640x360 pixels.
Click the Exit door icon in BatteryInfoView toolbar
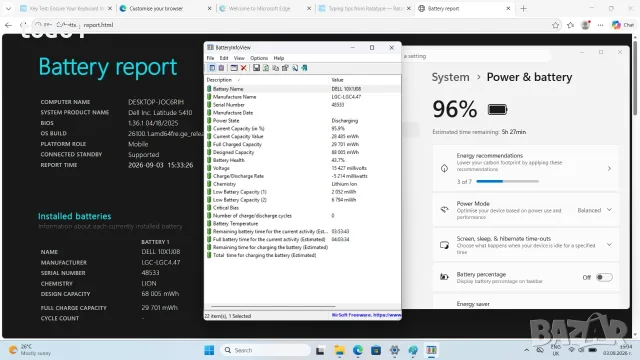point(304,68)
